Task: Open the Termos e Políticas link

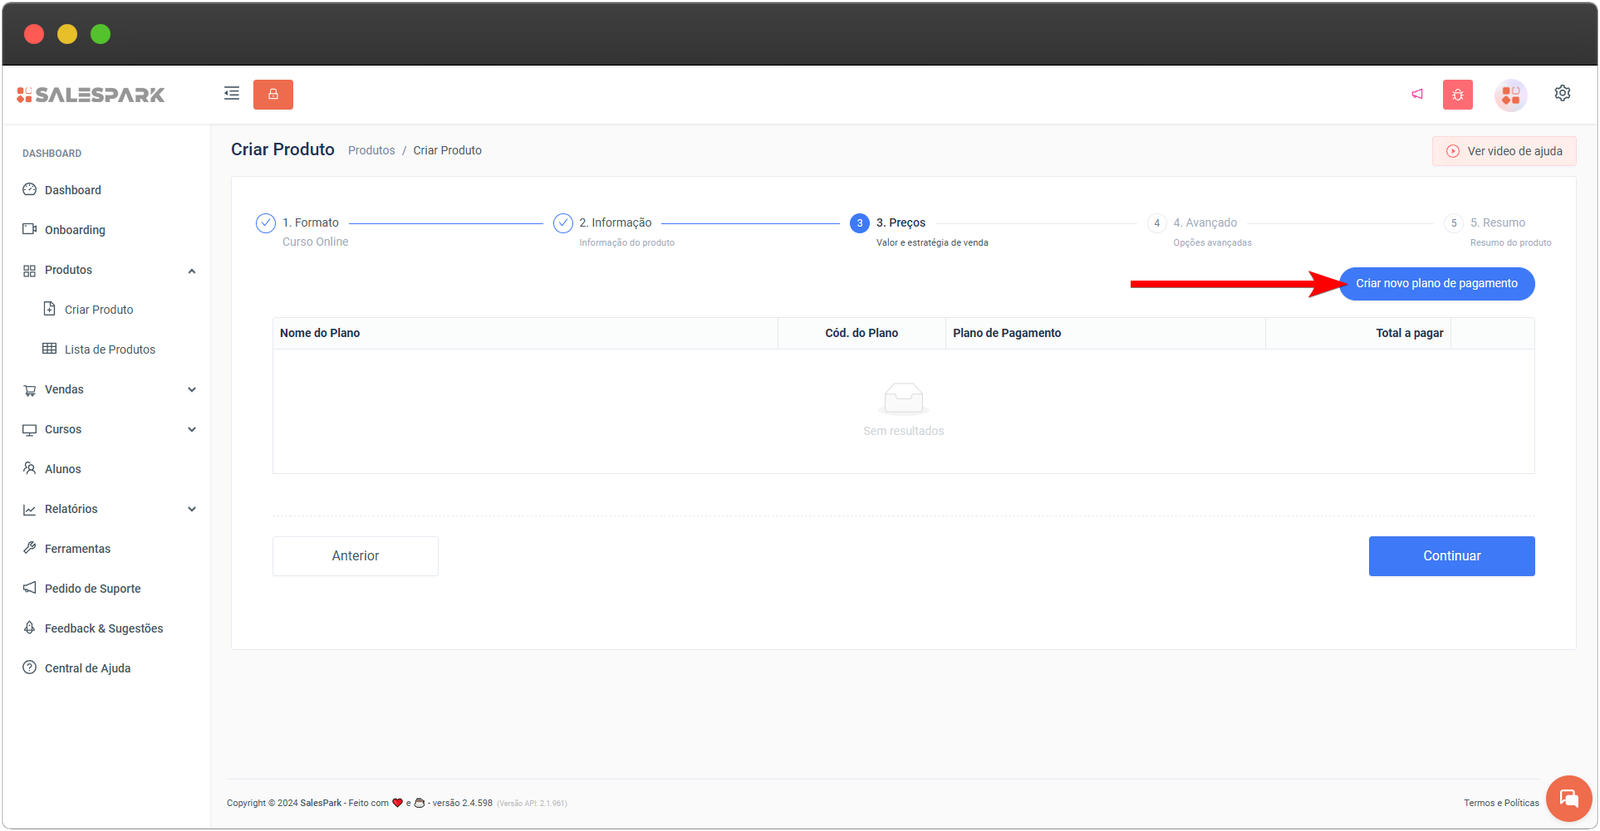Action: pos(1501,803)
